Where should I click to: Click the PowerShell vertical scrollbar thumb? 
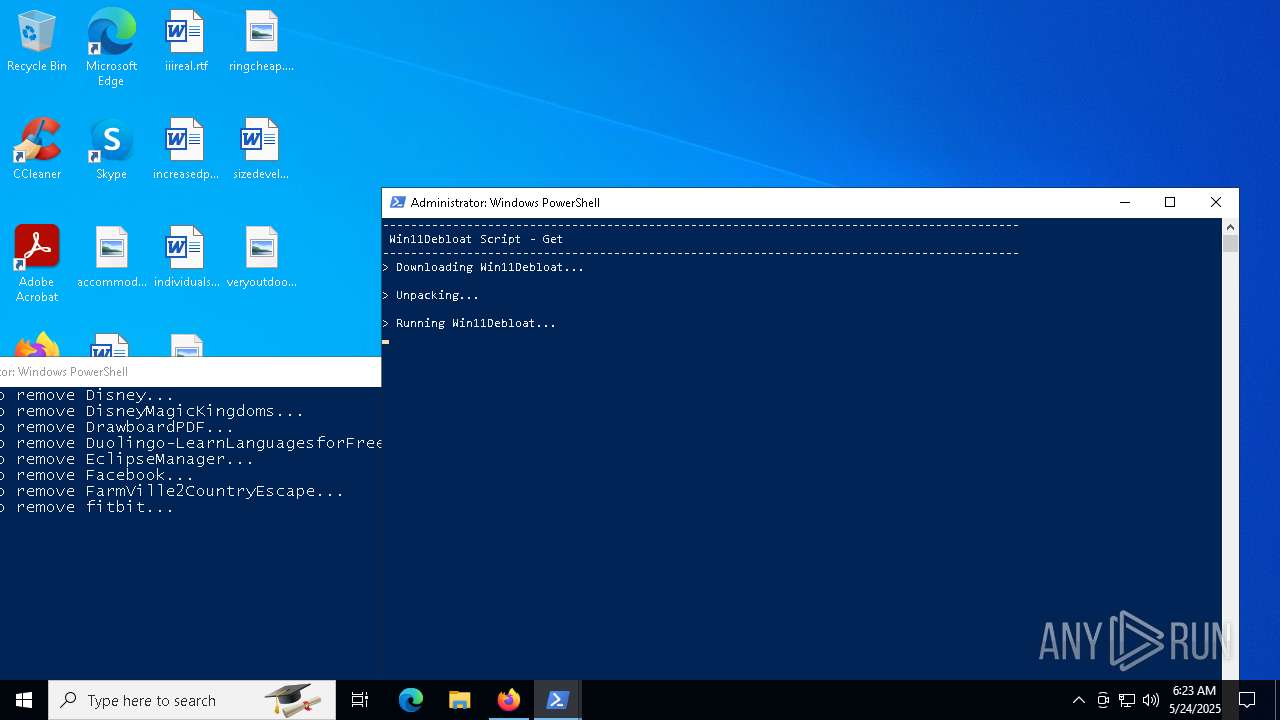(1230, 243)
